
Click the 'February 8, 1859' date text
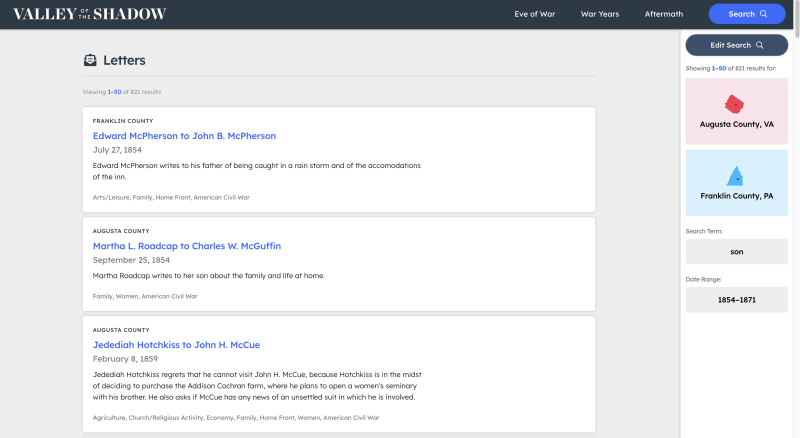click(125, 359)
